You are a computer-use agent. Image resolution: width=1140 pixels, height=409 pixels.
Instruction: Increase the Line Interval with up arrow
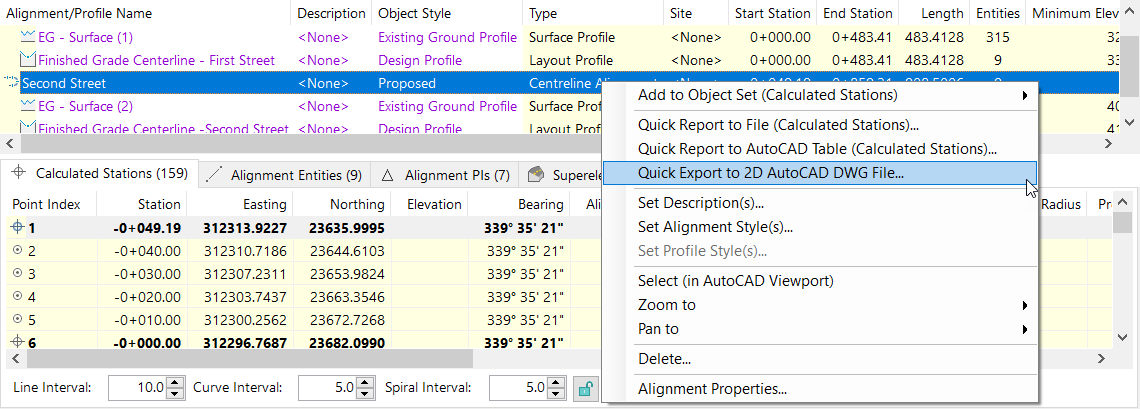pyautogui.click(x=176, y=382)
